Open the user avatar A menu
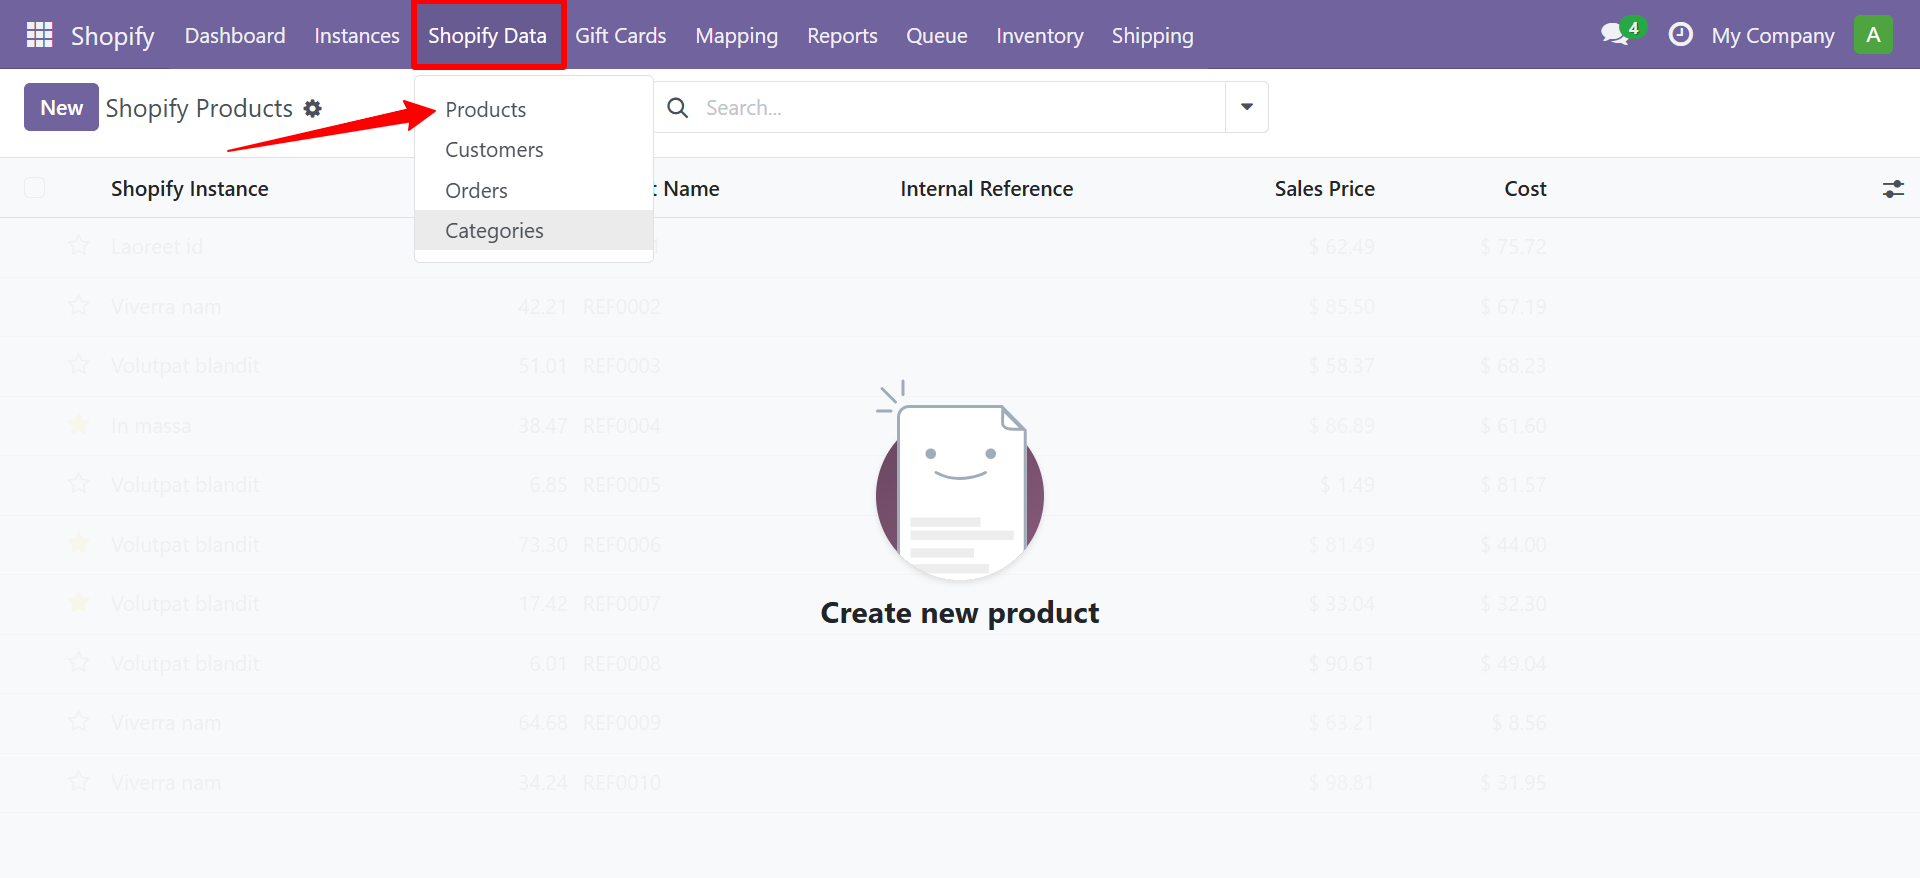Screen dimensions: 1920x878 1873,35
